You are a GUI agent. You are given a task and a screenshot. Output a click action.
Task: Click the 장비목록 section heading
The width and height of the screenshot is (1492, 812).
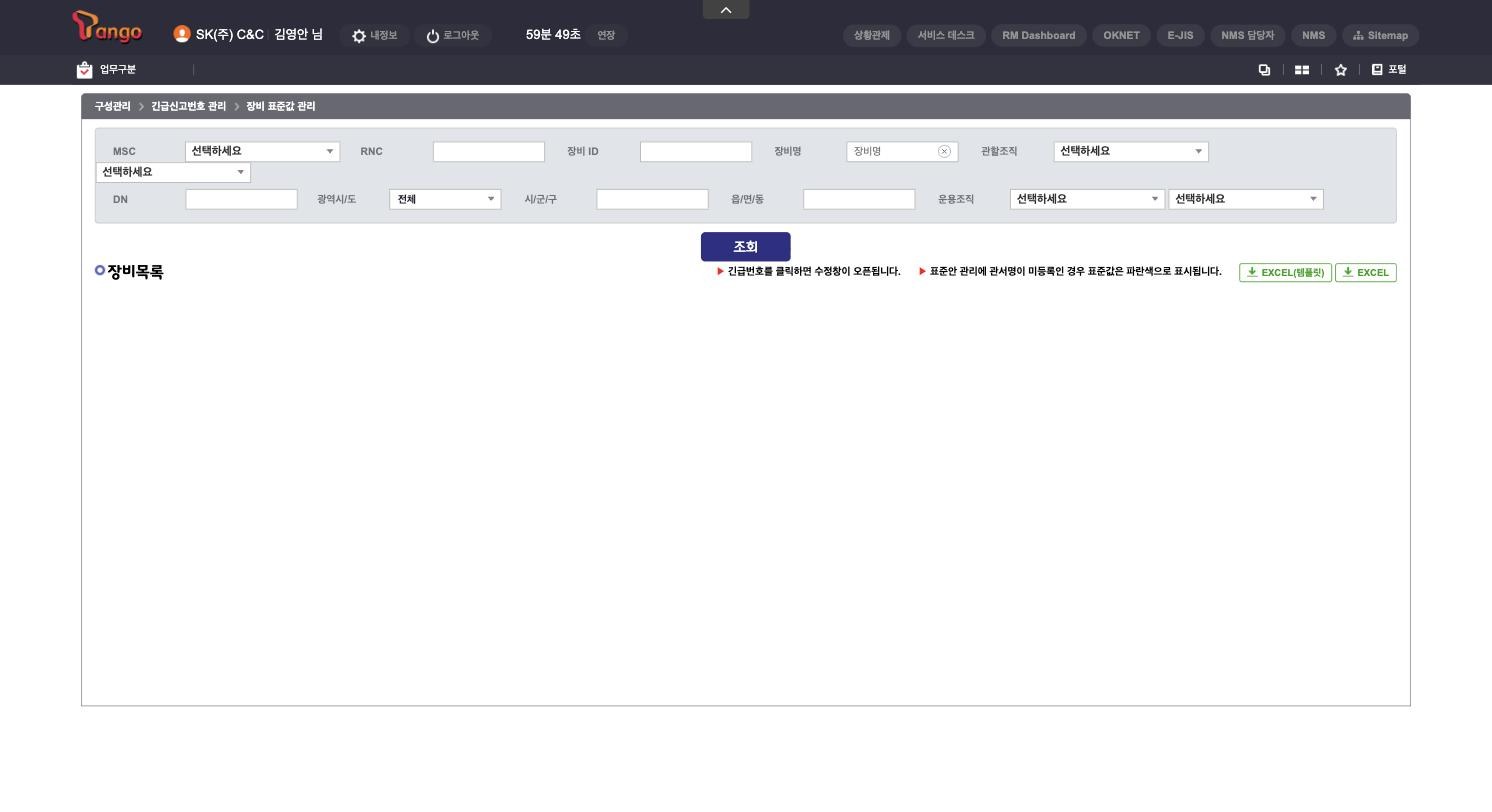(135, 272)
